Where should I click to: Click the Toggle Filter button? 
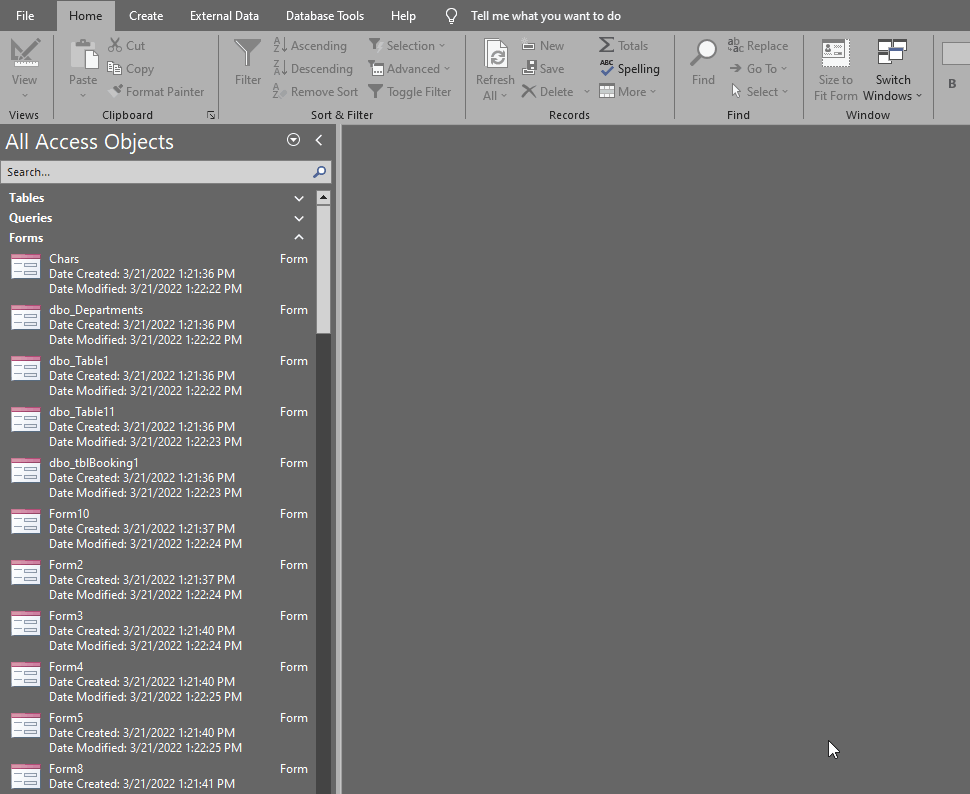coord(410,92)
